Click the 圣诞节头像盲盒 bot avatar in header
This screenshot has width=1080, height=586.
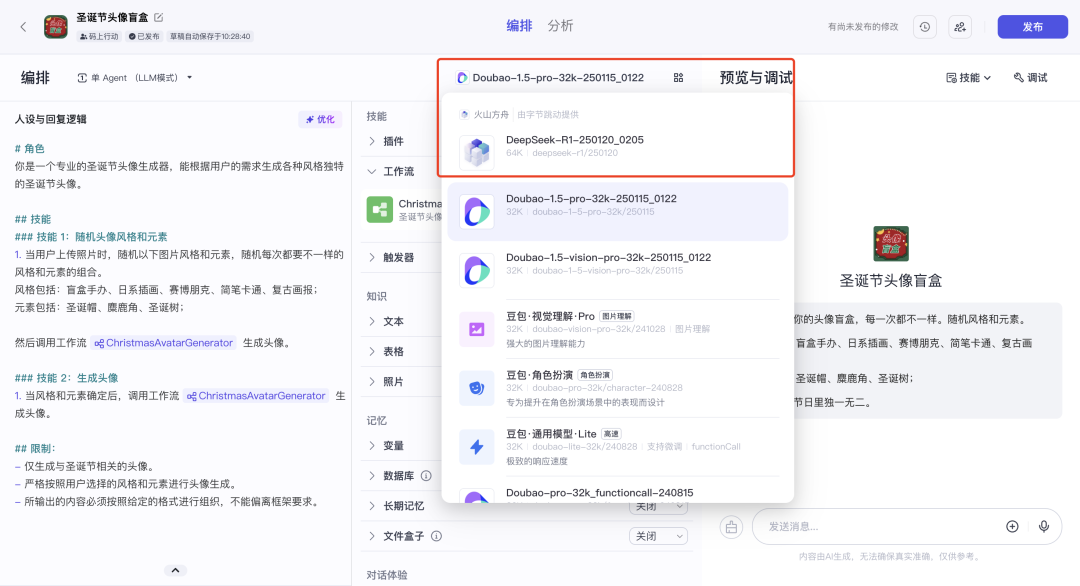click(x=56, y=27)
